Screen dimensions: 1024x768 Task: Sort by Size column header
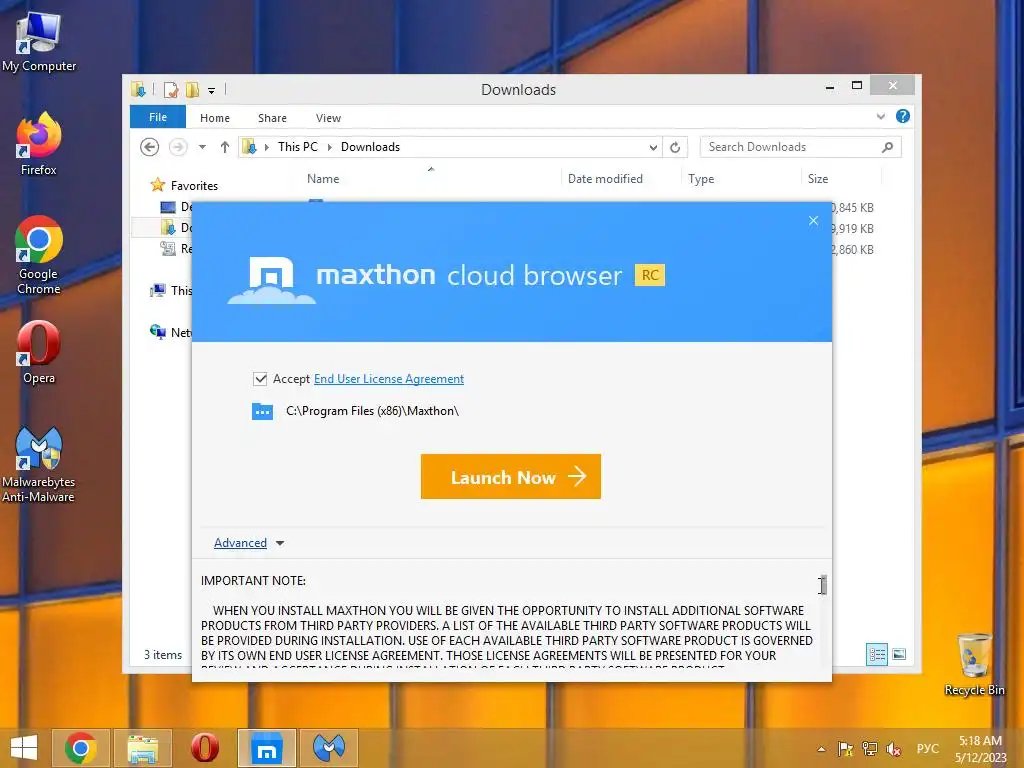(818, 179)
